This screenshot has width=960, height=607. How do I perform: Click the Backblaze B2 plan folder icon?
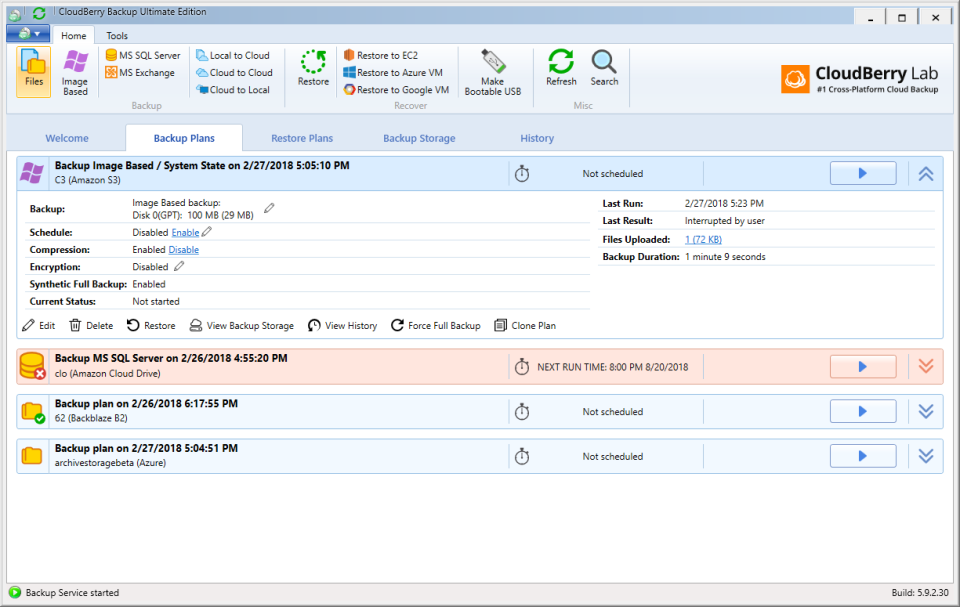click(32, 412)
